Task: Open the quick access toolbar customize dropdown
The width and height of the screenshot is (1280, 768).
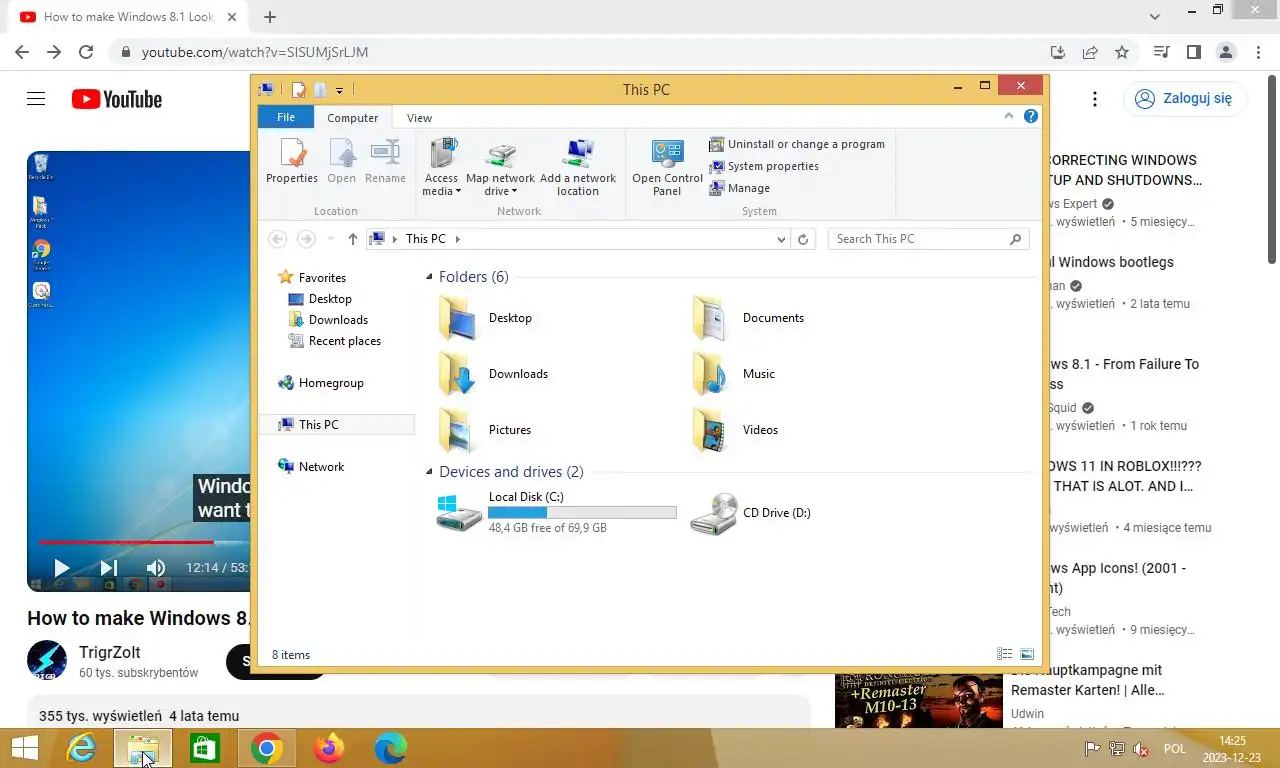Action: click(x=339, y=90)
